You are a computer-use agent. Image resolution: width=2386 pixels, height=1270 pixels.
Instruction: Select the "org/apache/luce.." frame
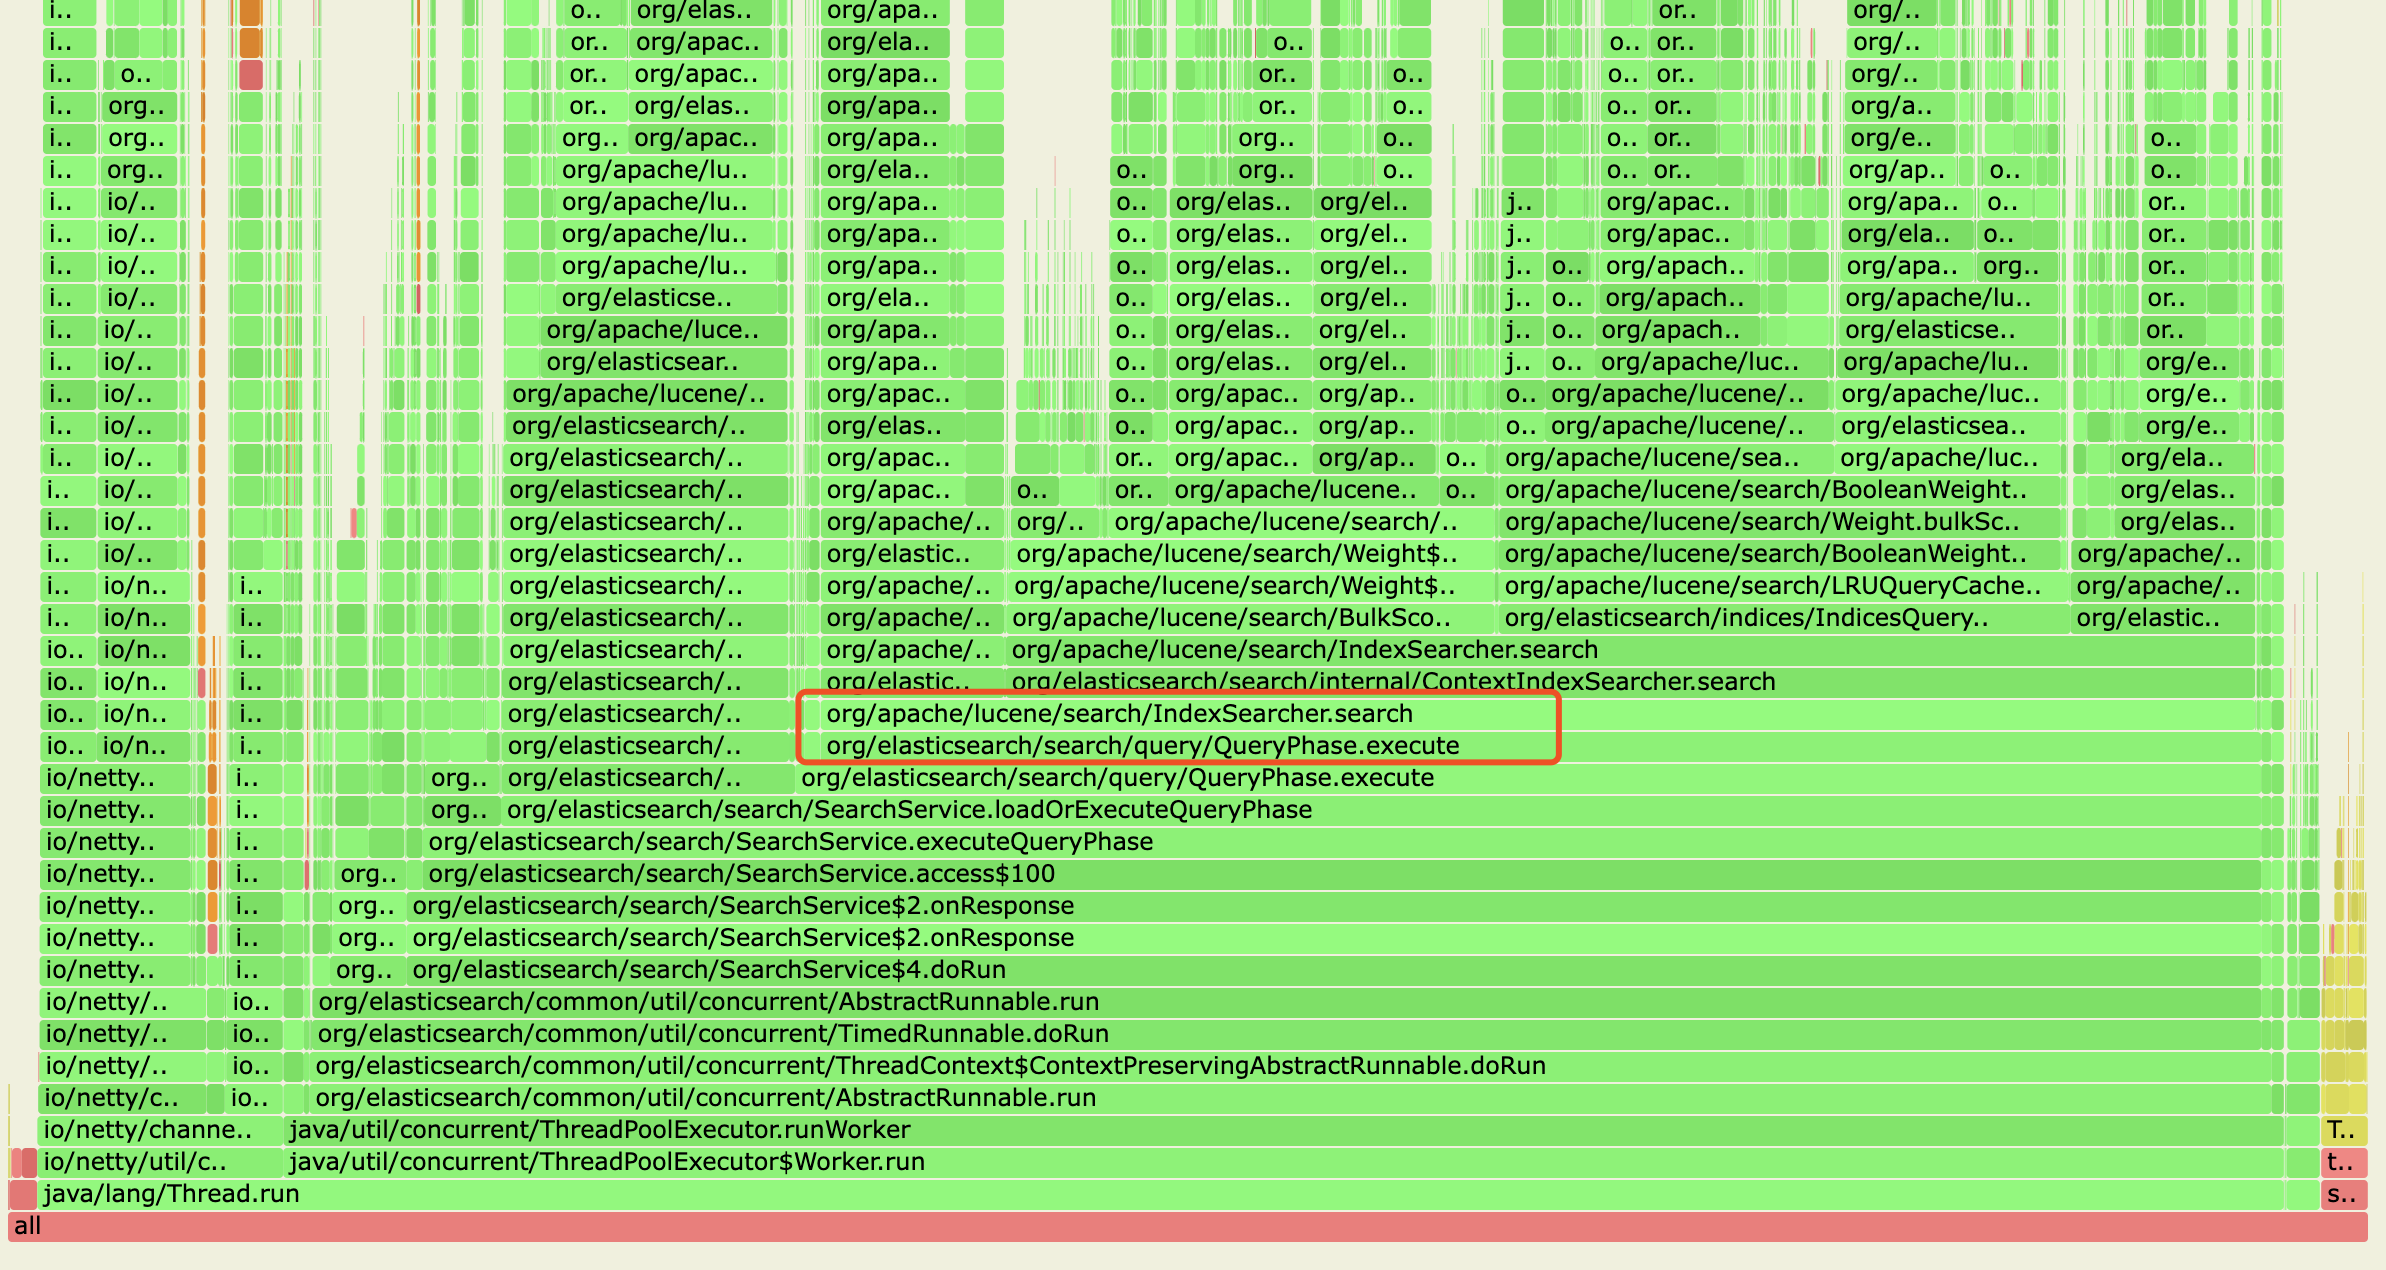coord(663,330)
